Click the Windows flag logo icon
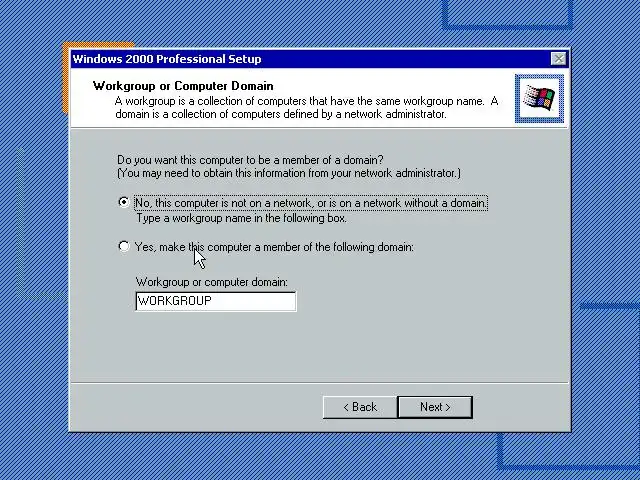Screen dimensions: 640x480 (539, 98)
